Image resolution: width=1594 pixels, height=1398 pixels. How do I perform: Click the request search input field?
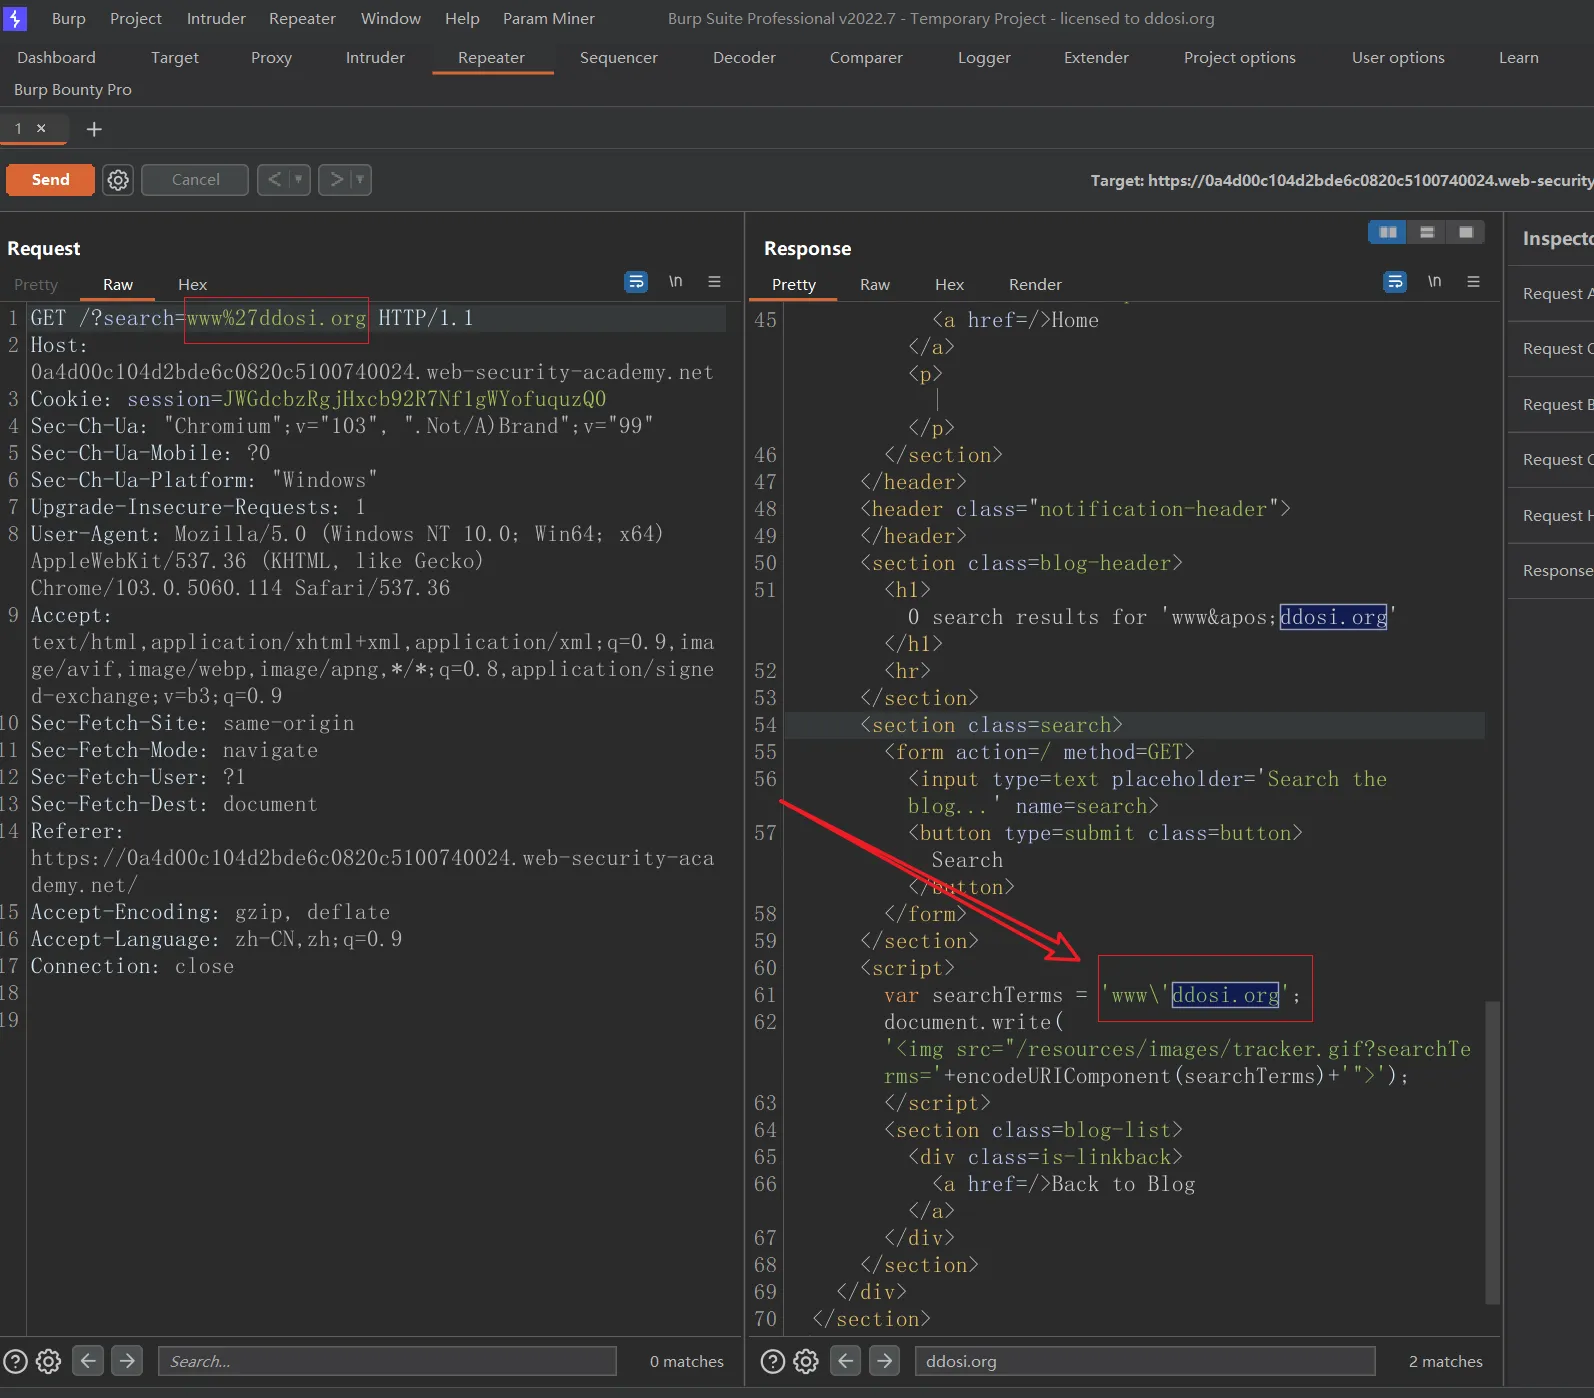387,1361
